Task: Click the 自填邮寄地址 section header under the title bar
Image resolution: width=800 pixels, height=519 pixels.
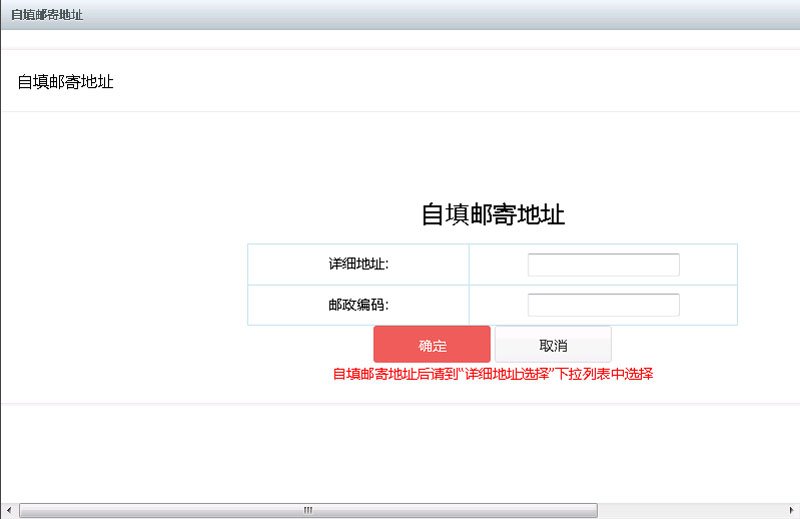Action: (x=65, y=82)
